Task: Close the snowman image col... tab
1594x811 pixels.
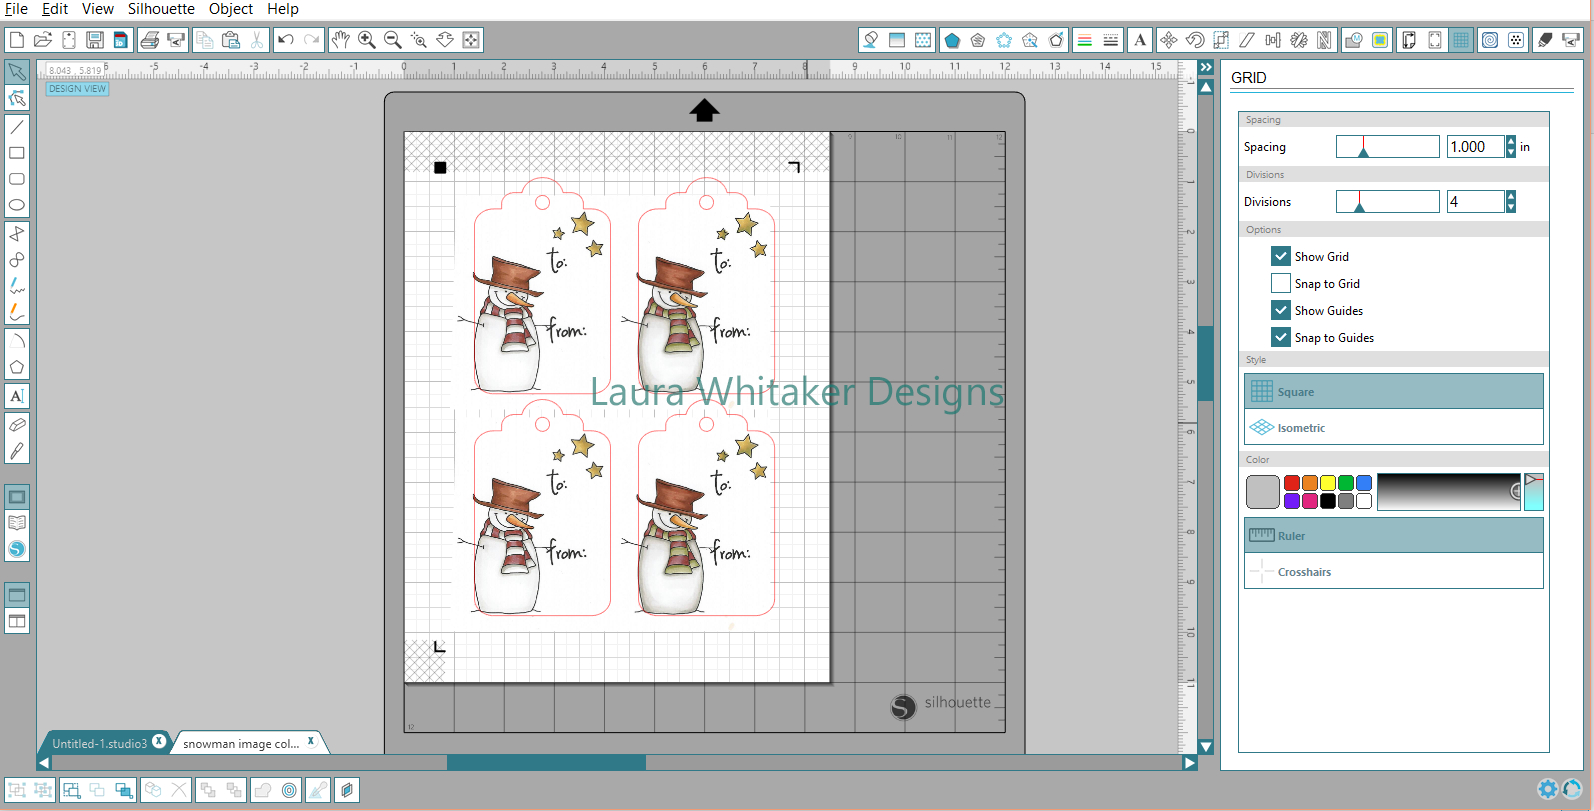Action: coord(311,741)
